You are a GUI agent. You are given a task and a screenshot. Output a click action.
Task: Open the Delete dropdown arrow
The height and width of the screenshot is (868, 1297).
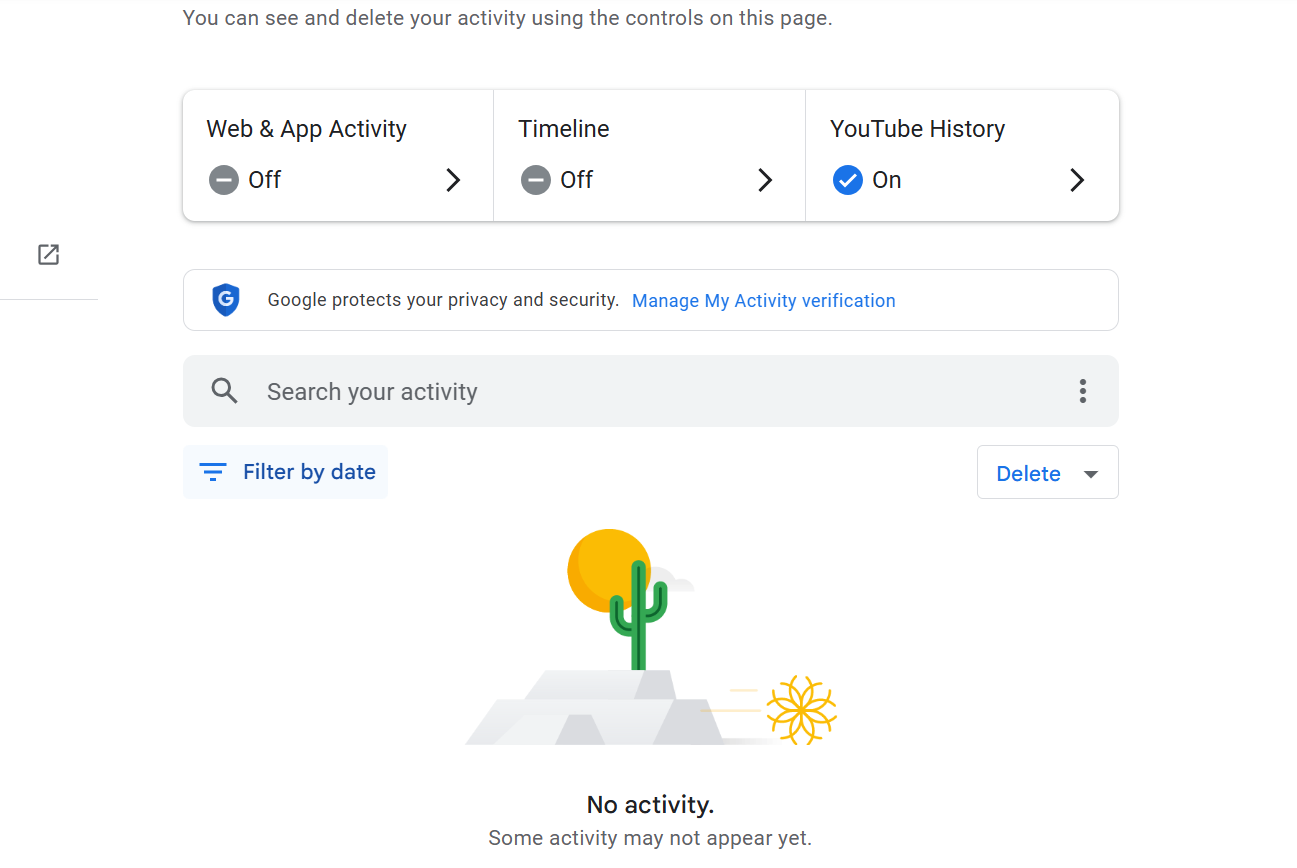pyautogui.click(x=1091, y=474)
